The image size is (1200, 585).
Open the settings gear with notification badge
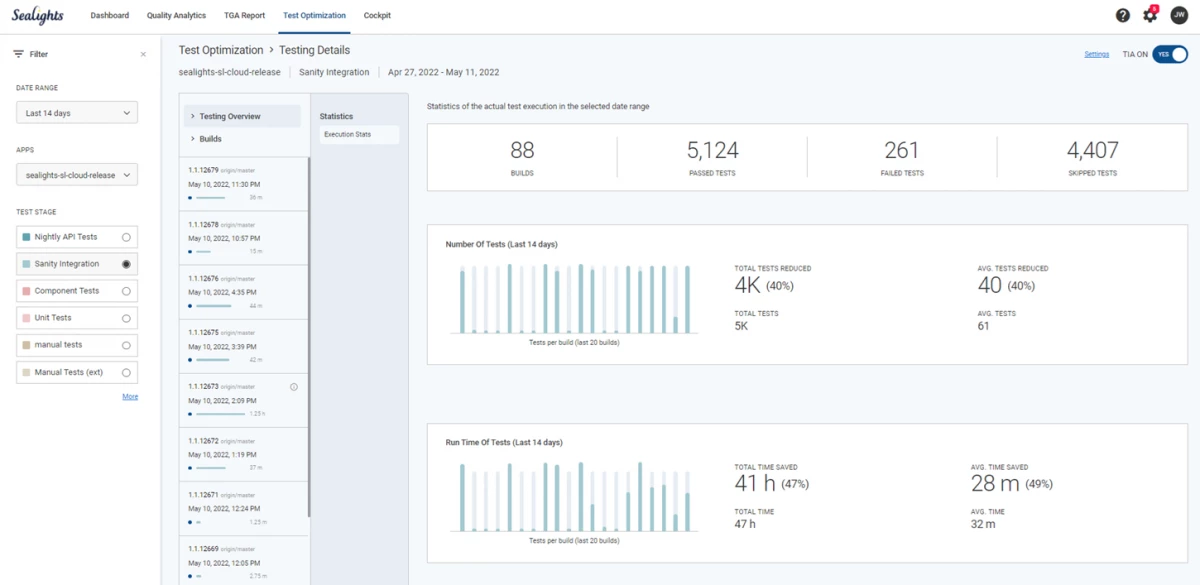tap(1151, 15)
